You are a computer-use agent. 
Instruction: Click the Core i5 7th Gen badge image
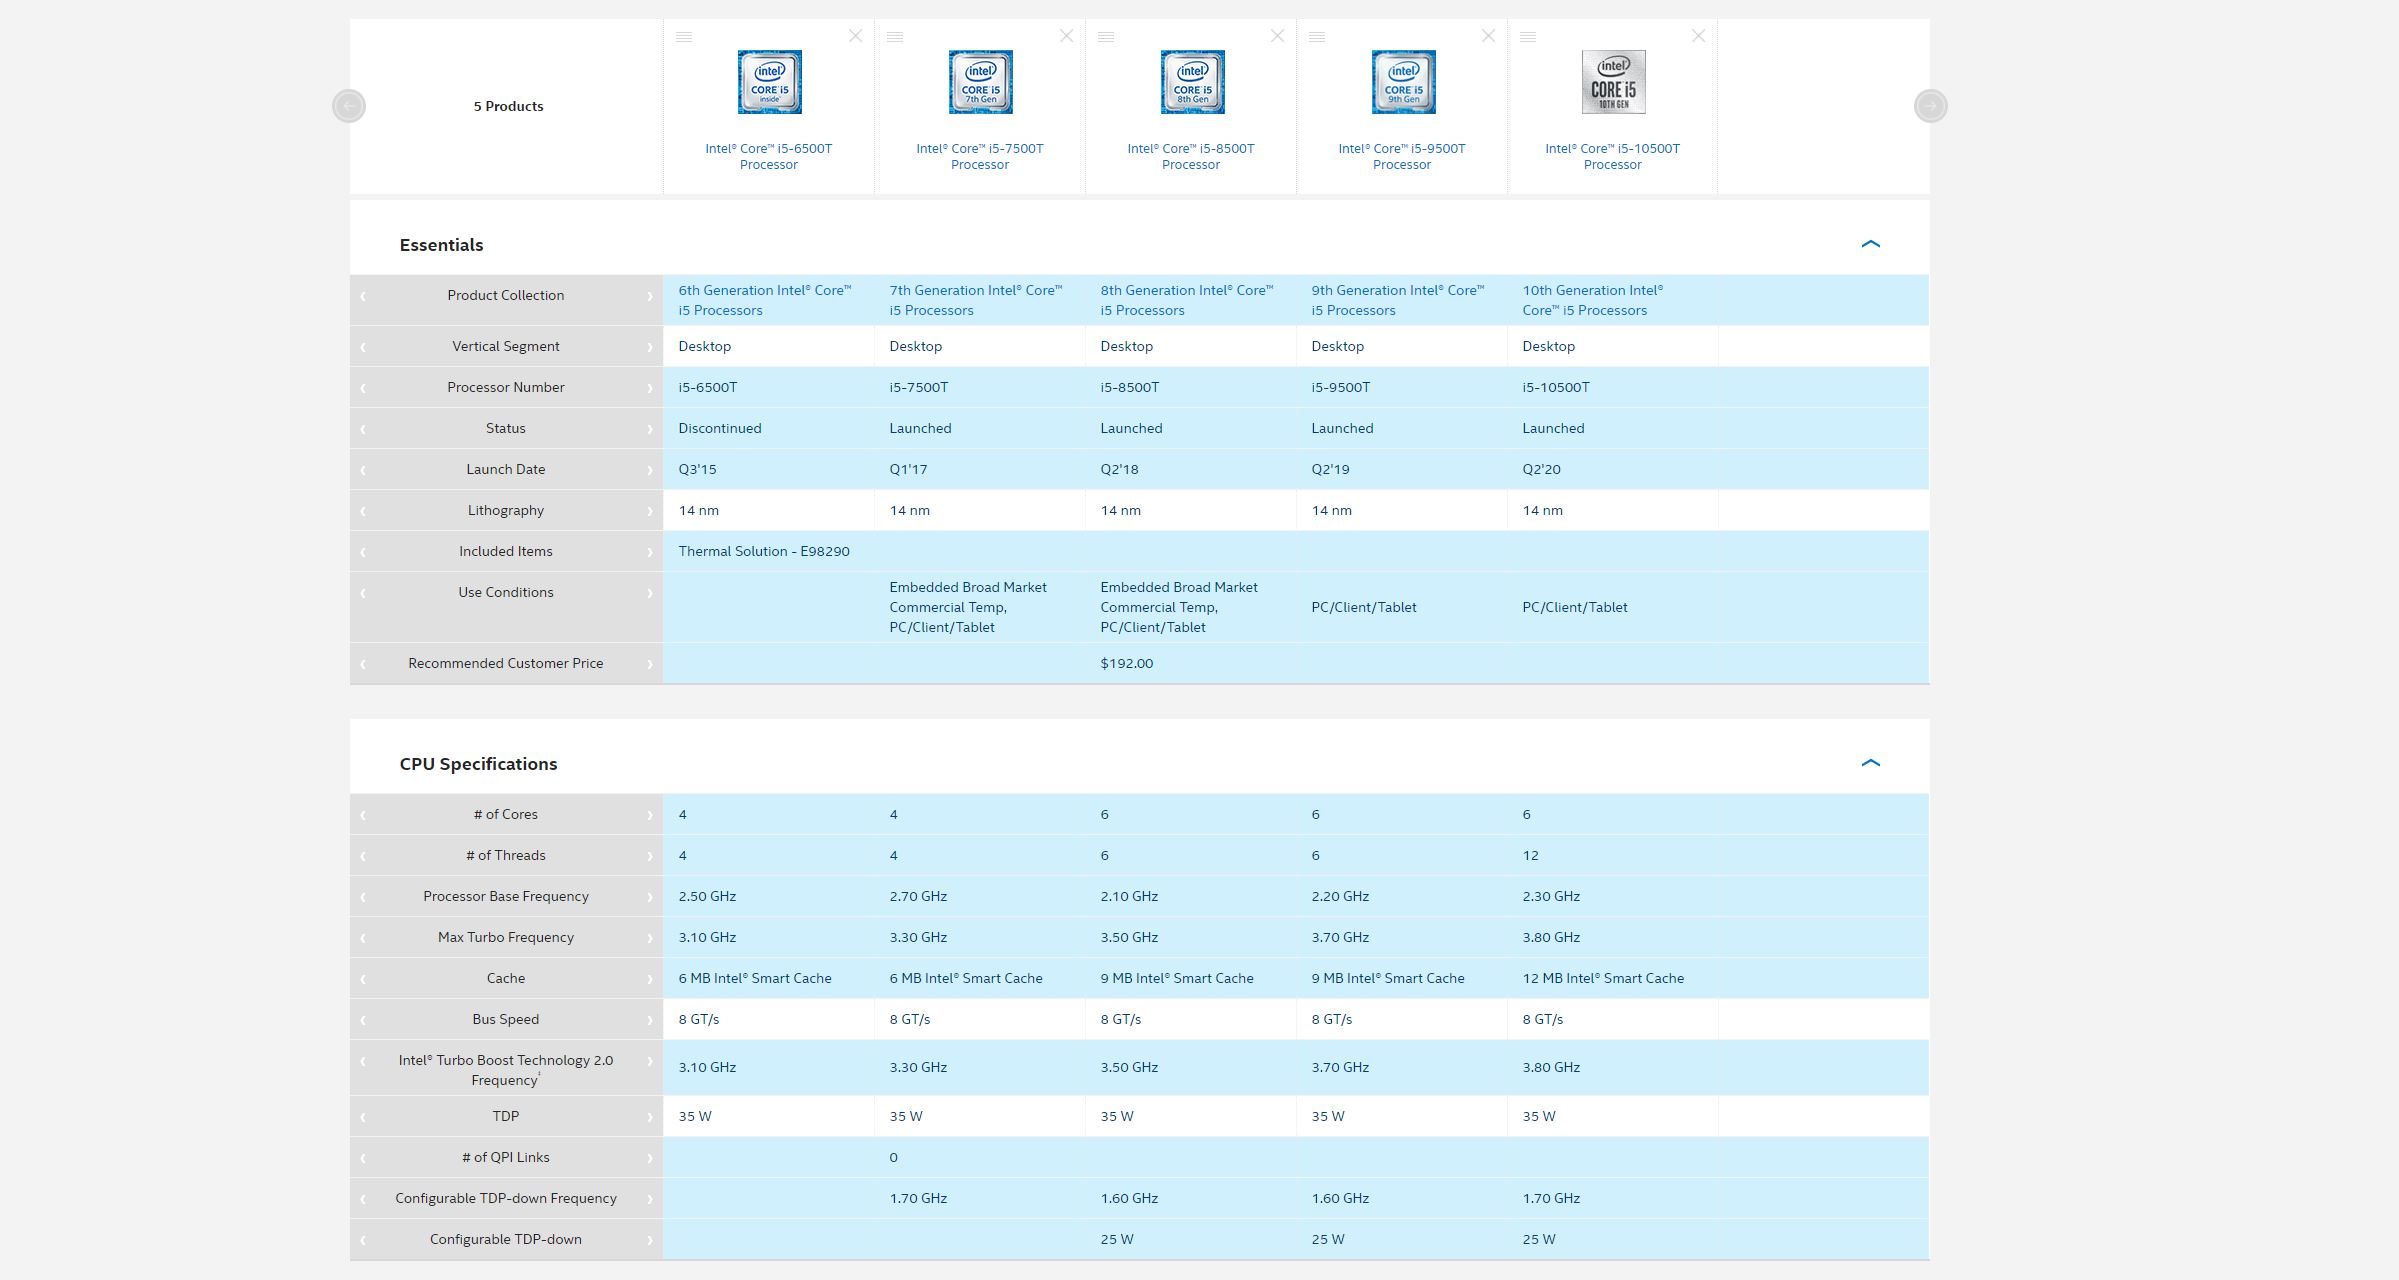[980, 82]
